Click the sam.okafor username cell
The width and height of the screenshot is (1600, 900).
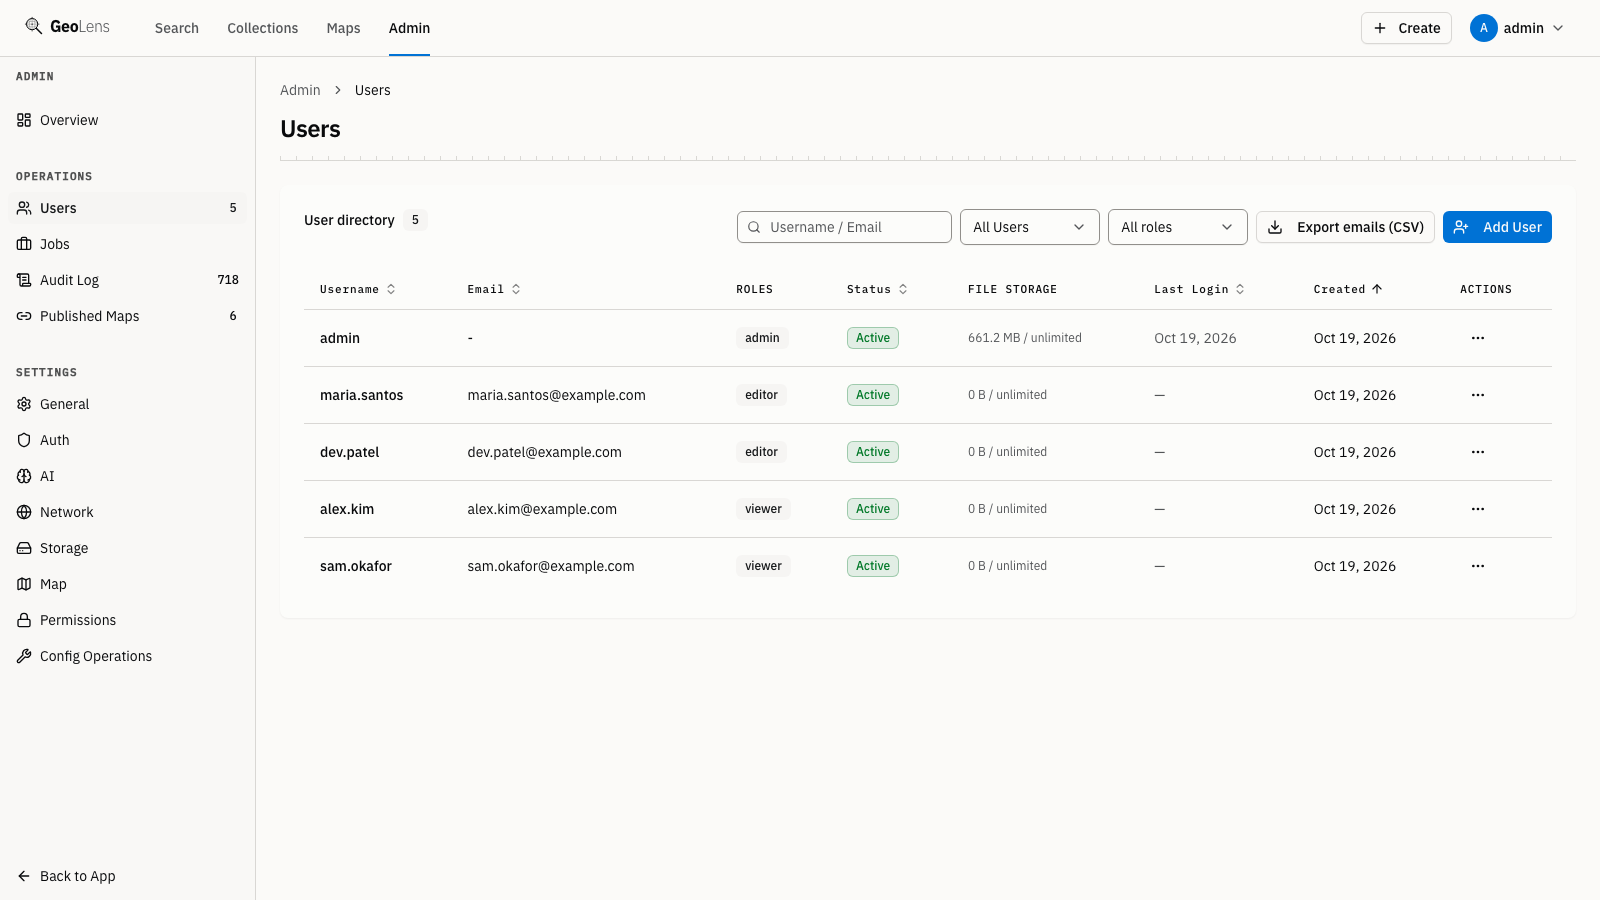(356, 566)
